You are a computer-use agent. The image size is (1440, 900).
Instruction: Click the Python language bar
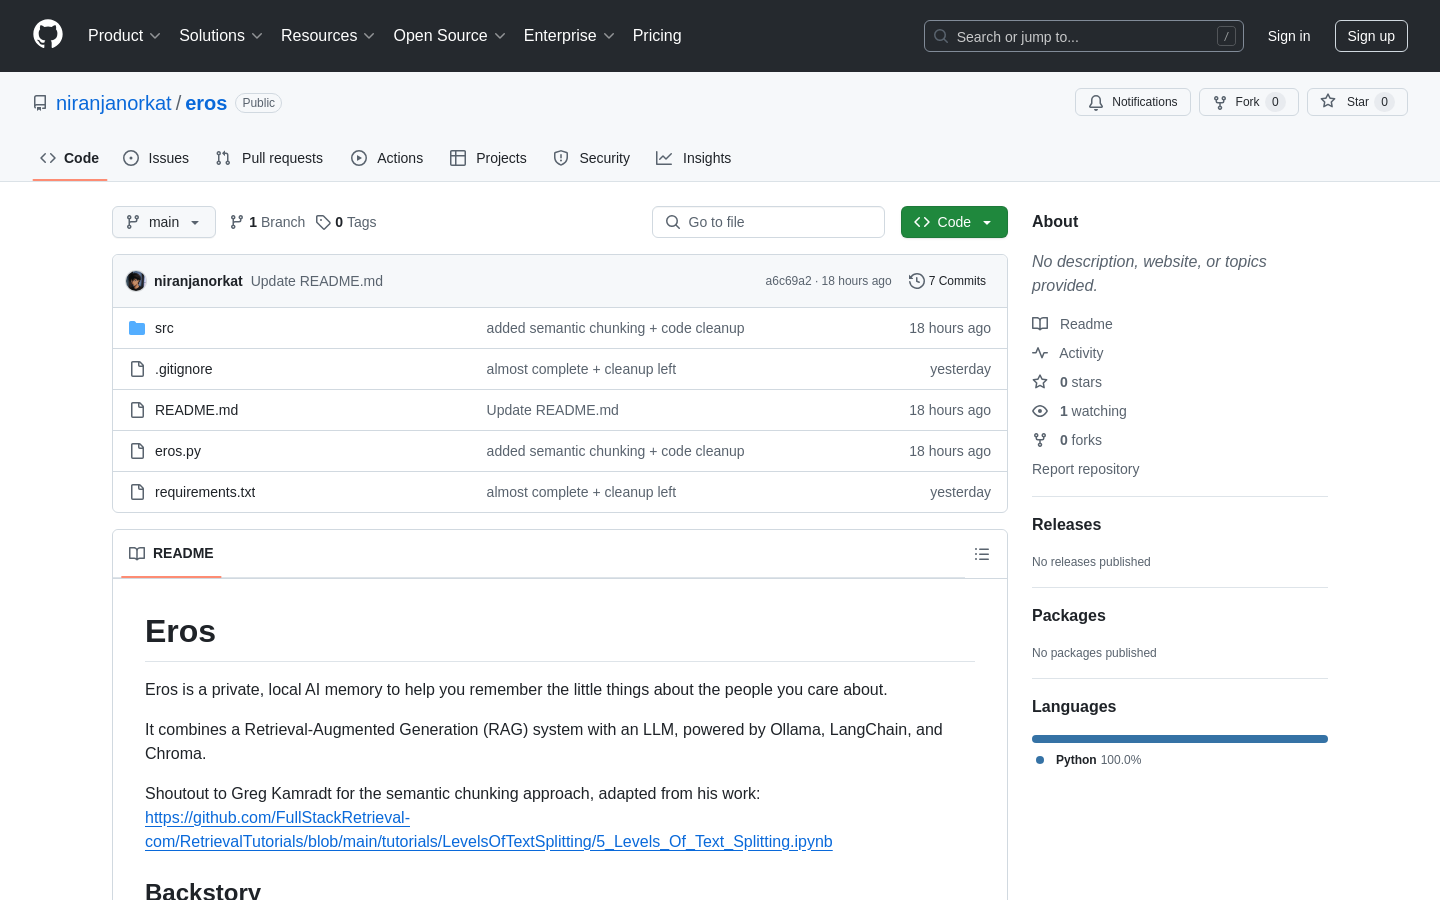[x=1180, y=739]
